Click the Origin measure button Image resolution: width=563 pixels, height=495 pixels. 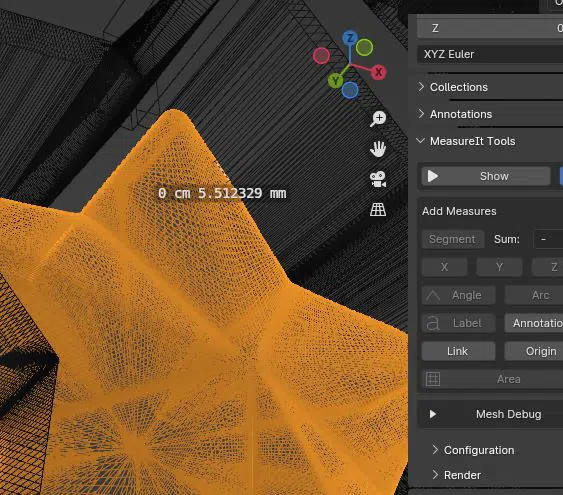534,351
